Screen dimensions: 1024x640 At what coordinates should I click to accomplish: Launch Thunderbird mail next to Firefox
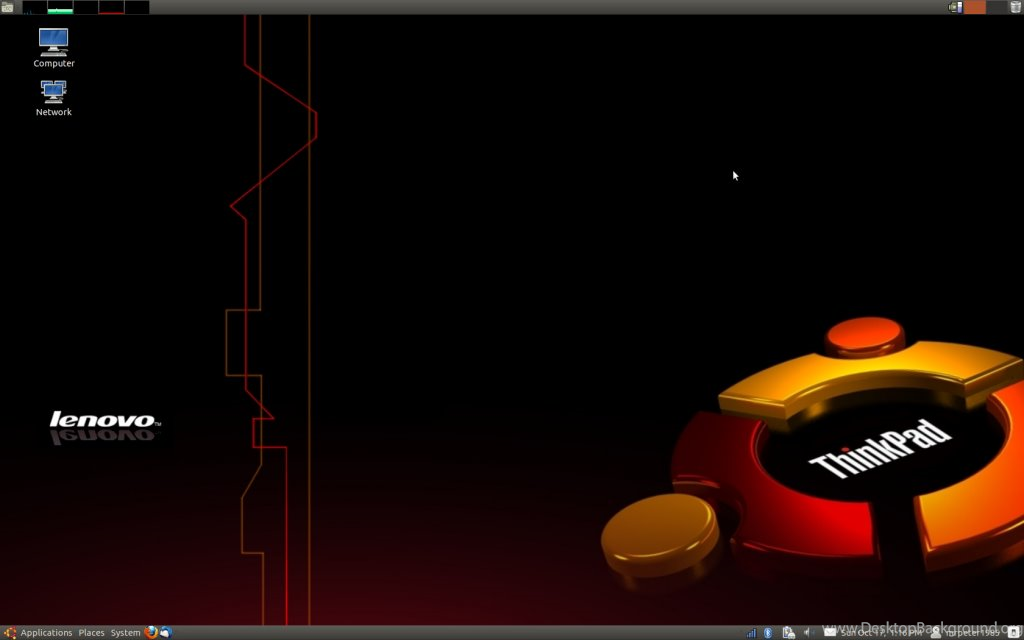(x=166, y=632)
